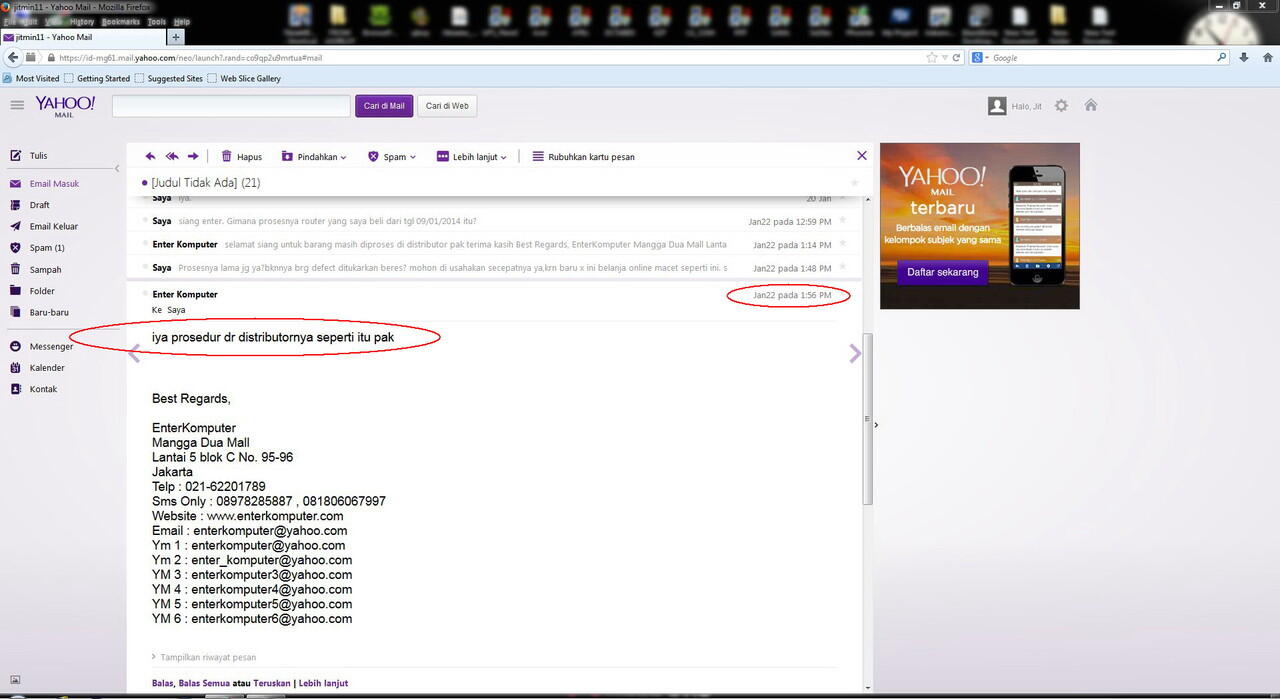Click the Google search magnifier icon
This screenshot has width=1280, height=699.
click(x=1221, y=58)
